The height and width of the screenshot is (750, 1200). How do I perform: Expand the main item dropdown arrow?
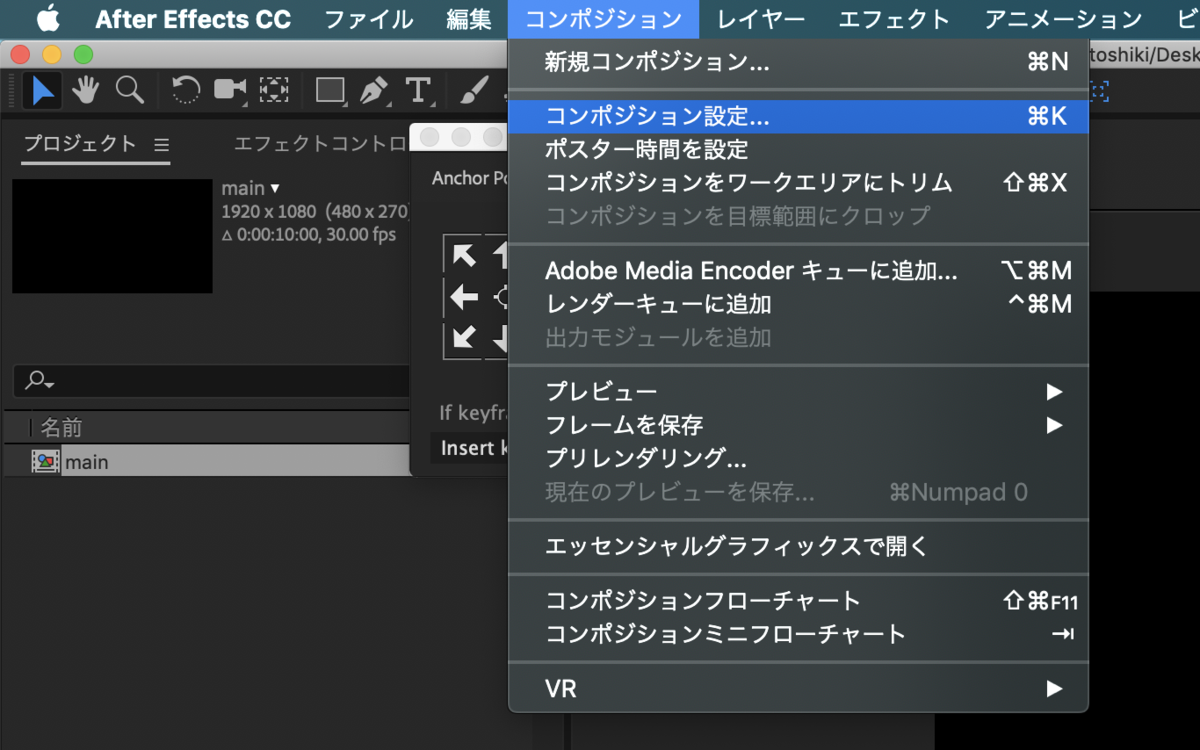(x=275, y=188)
